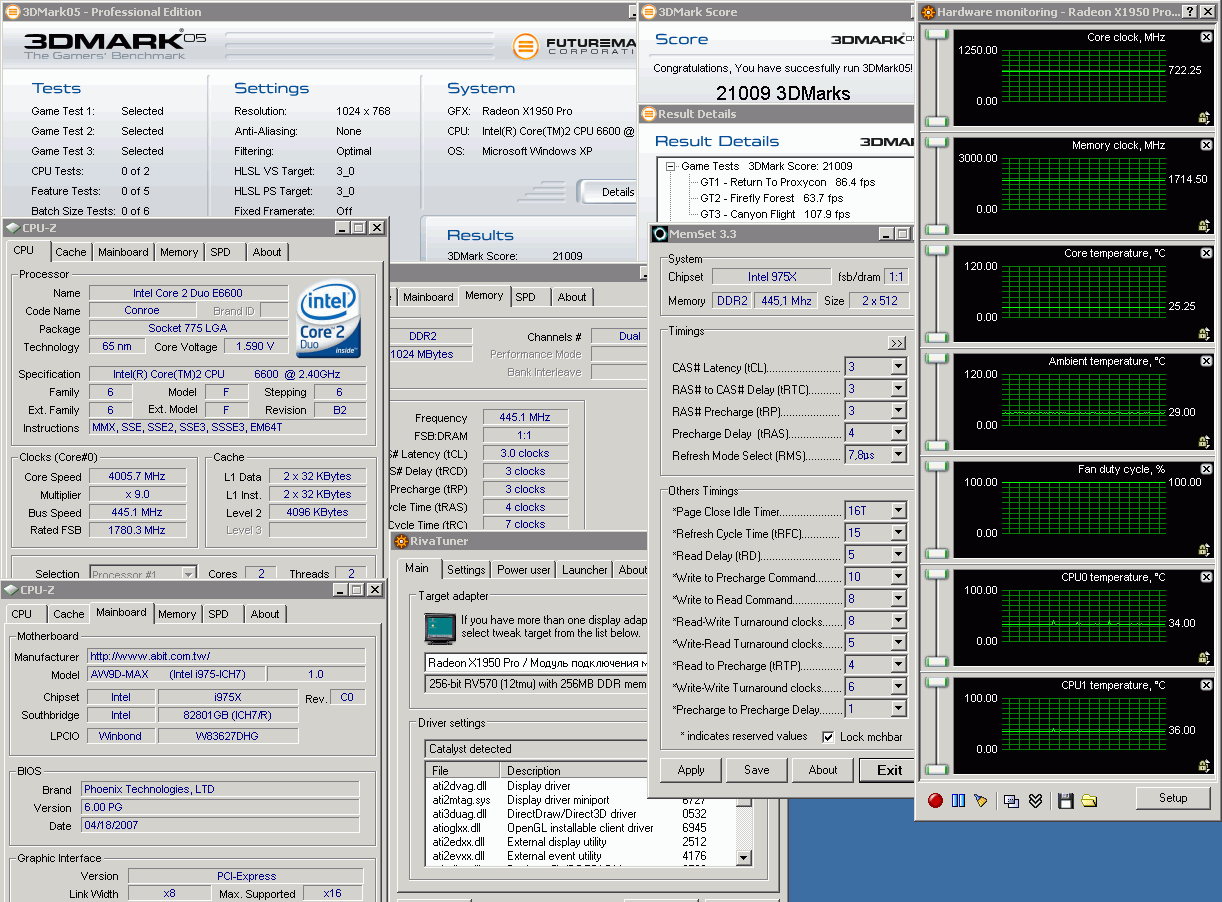Click the abit.com.tw manufacturer field
The image size is (1222, 902).
pyautogui.click(x=225, y=656)
